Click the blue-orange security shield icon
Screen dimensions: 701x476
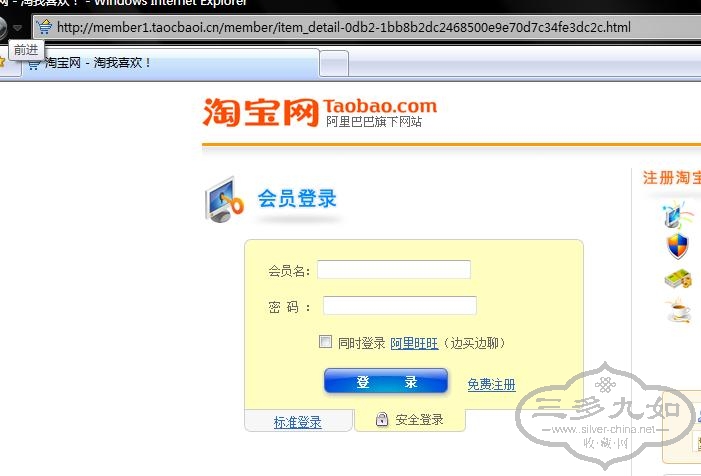pos(678,245)
